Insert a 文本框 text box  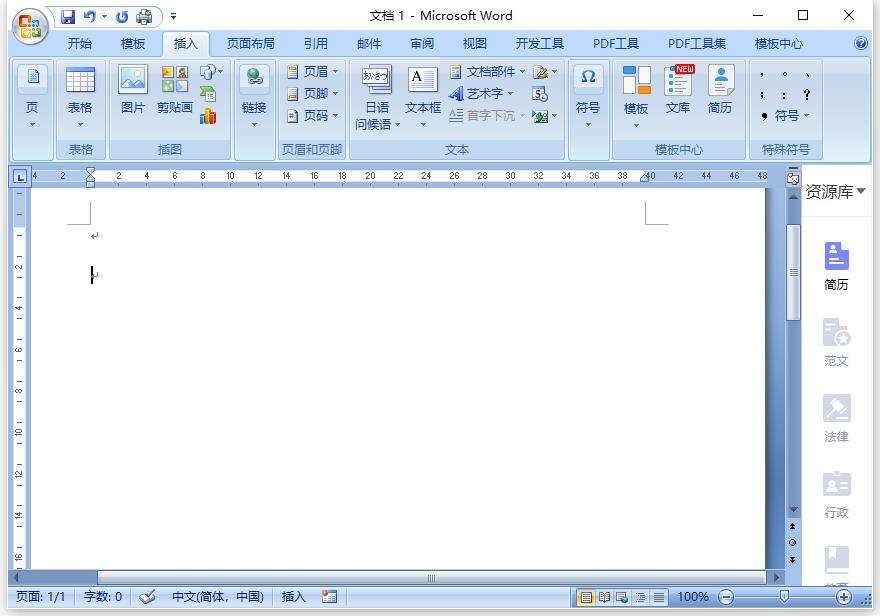[423, 97]
